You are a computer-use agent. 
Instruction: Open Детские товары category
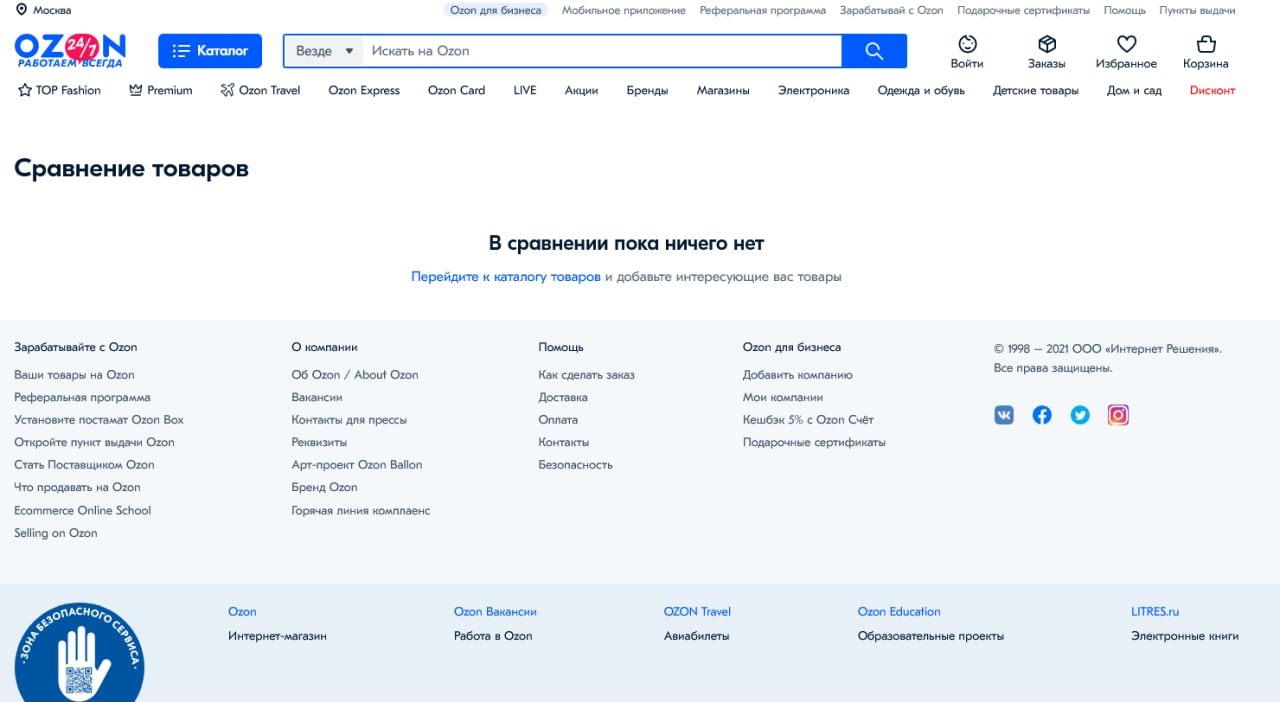coord(1036,90)
